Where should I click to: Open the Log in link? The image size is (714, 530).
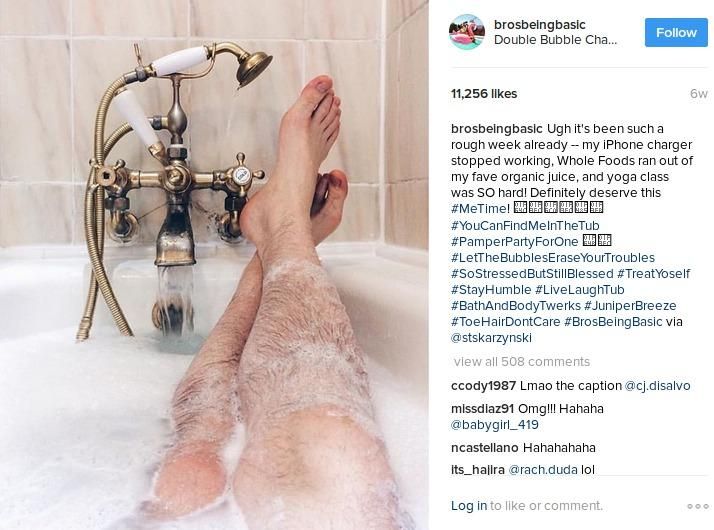pyautogui.click(x=469, y=506)
